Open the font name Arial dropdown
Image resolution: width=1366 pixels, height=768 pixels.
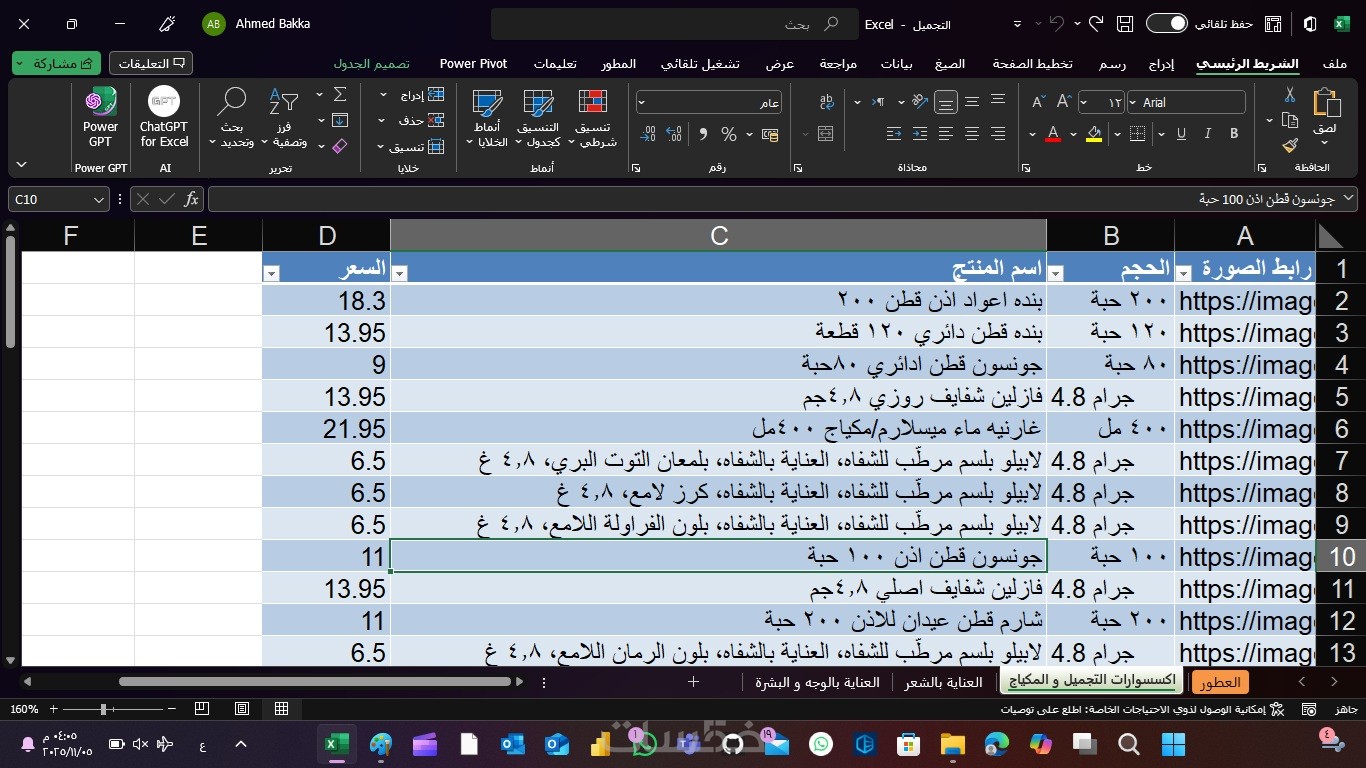[1133, 103]
